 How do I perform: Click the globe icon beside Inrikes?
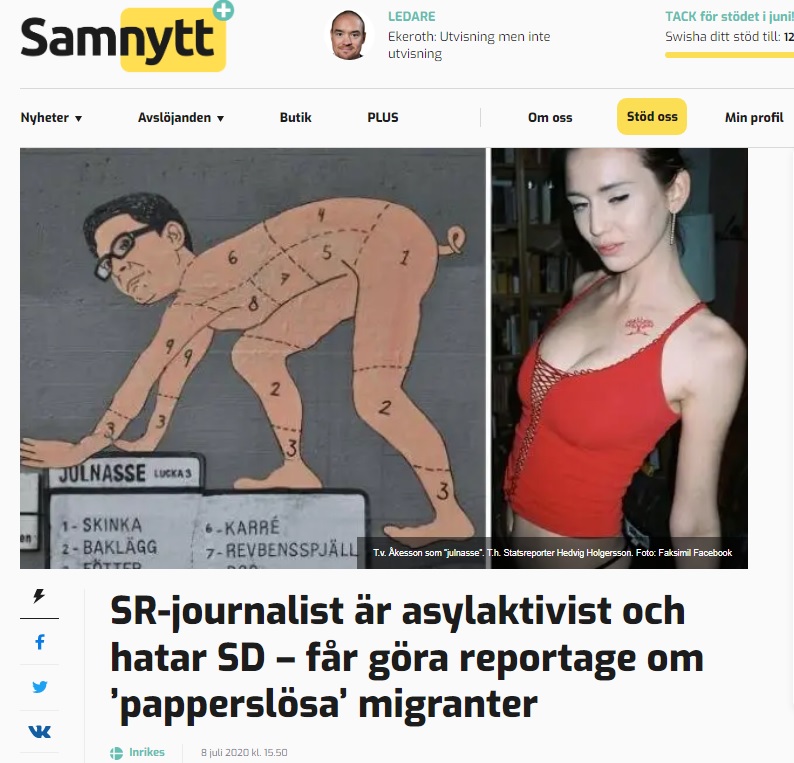pos(116,752)
